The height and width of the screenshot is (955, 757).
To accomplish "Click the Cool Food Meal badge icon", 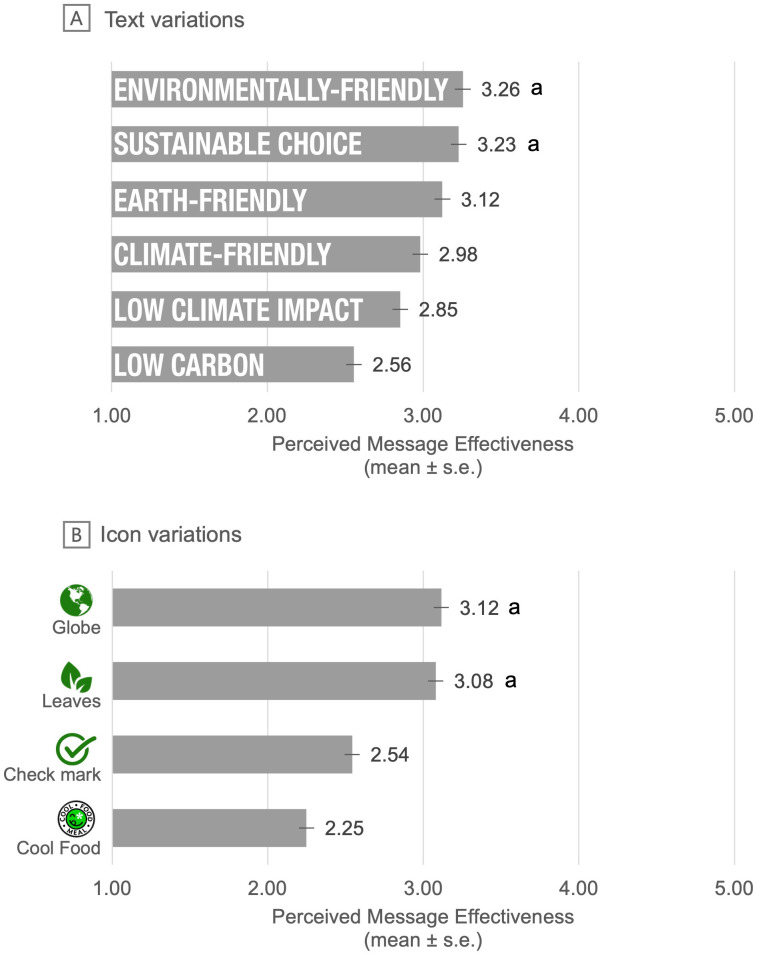I will click(x=76, y=819).
